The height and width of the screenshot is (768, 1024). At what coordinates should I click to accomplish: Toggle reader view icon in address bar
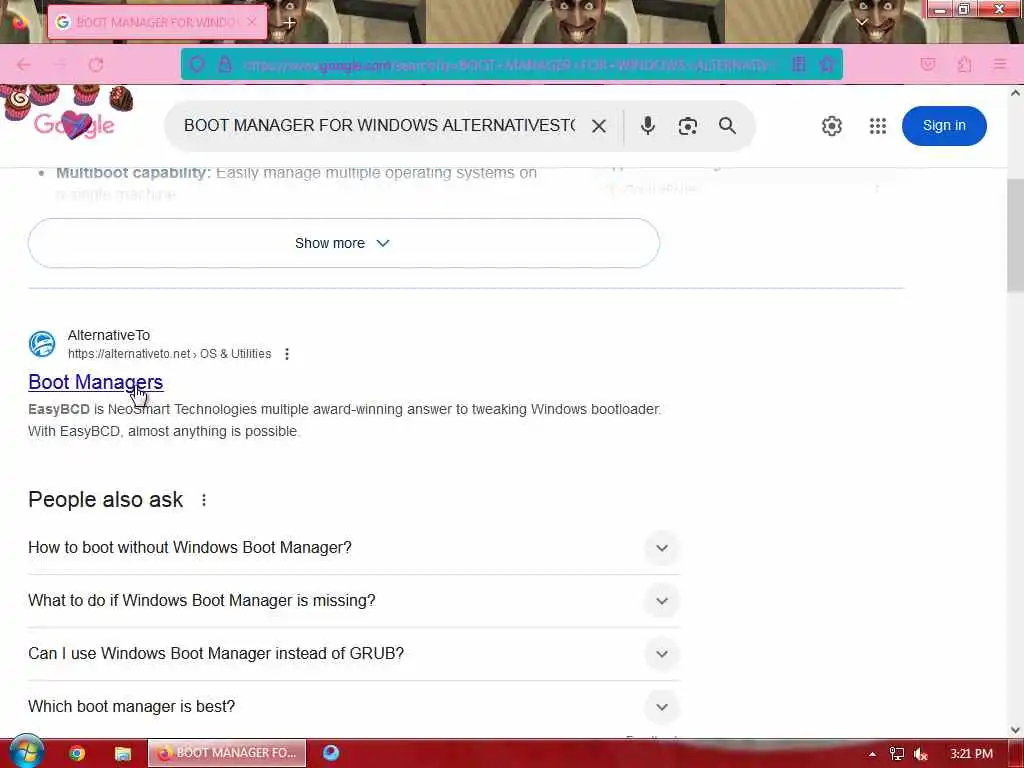coord(798,64)
